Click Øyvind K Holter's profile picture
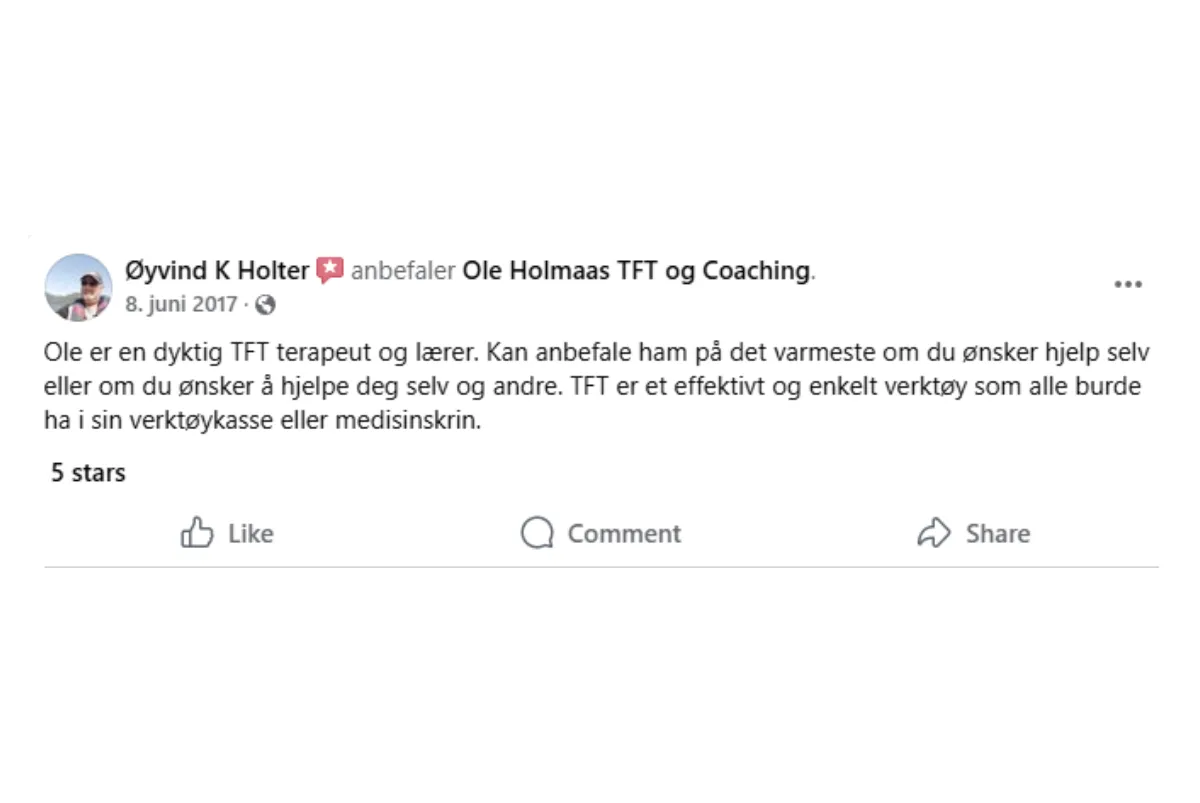 point(78,287)
